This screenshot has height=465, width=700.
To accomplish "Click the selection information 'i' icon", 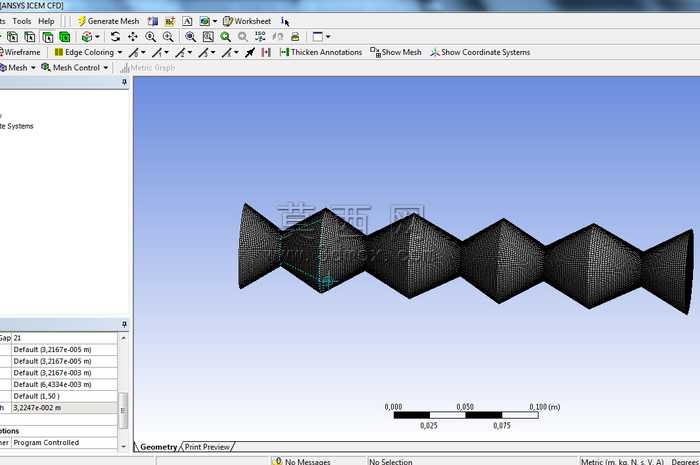I will (x=285, y=21).
